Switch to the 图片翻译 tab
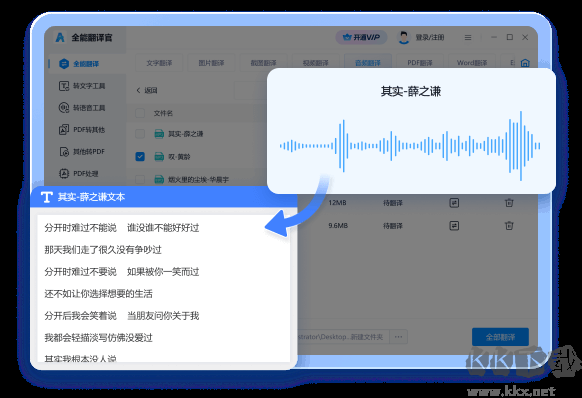The height and width of the screenshot is (398, 582). click(211, 63)
